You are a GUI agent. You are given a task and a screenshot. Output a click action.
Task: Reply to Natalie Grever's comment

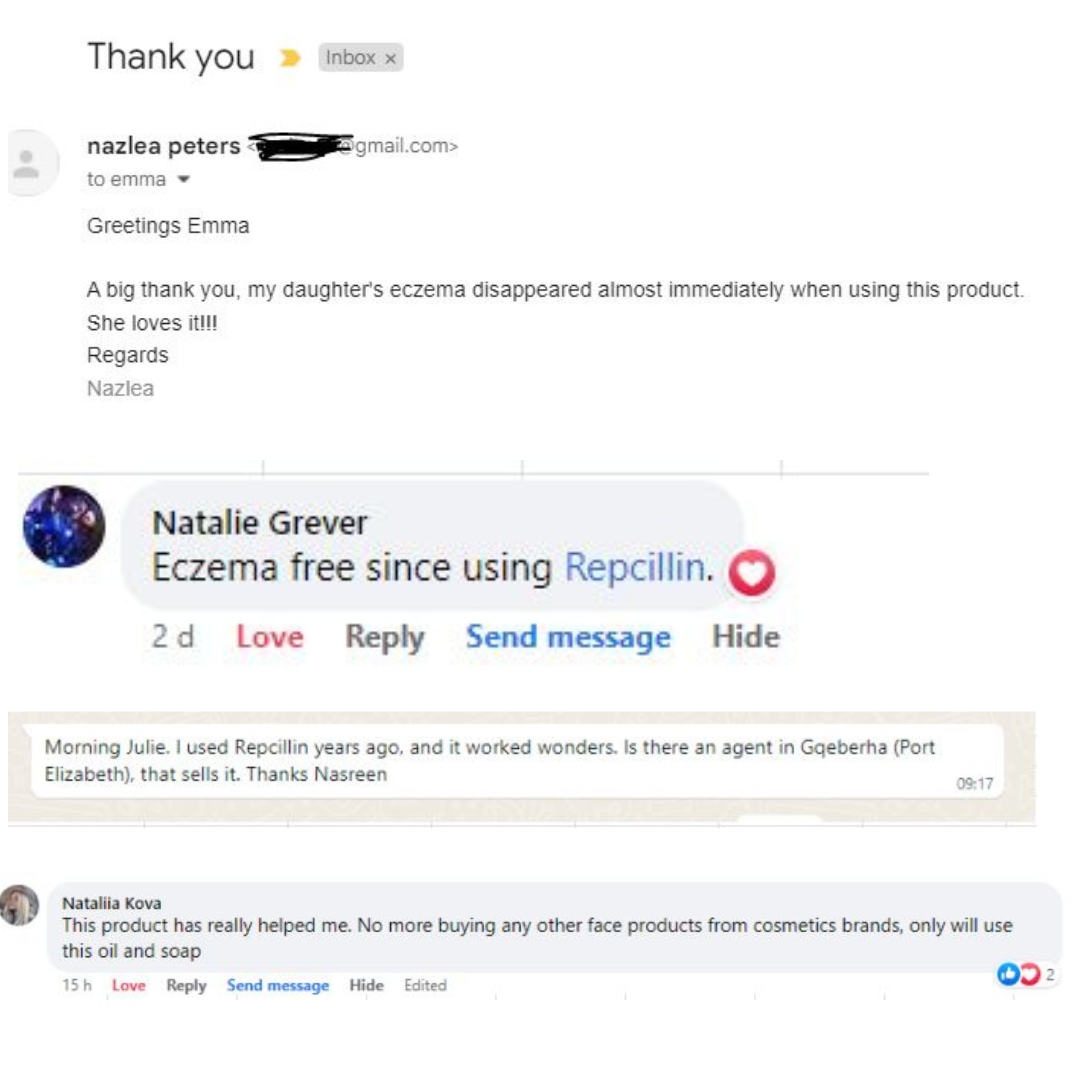click(x=384, y=637)
